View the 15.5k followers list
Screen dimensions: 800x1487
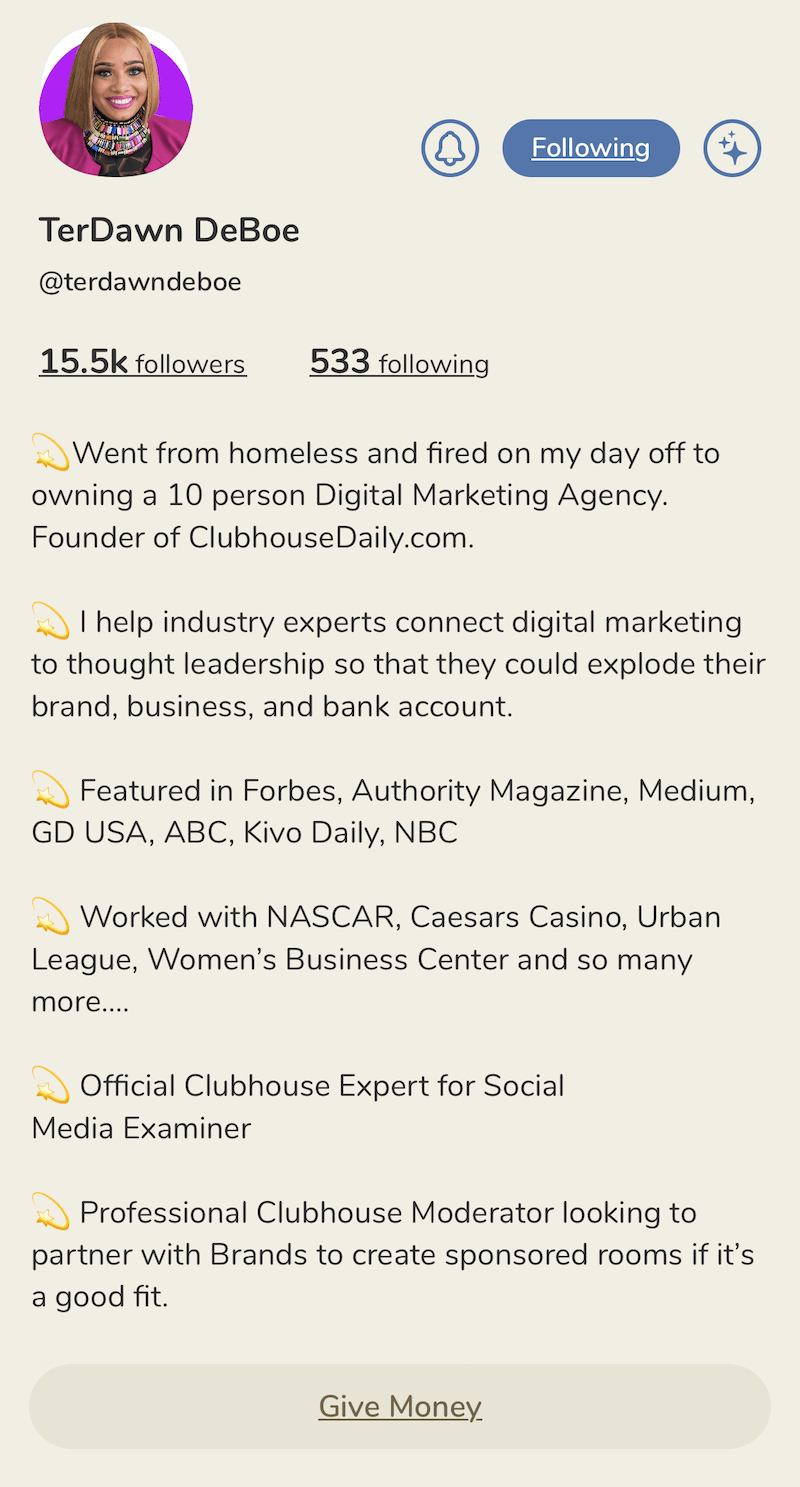141,362
